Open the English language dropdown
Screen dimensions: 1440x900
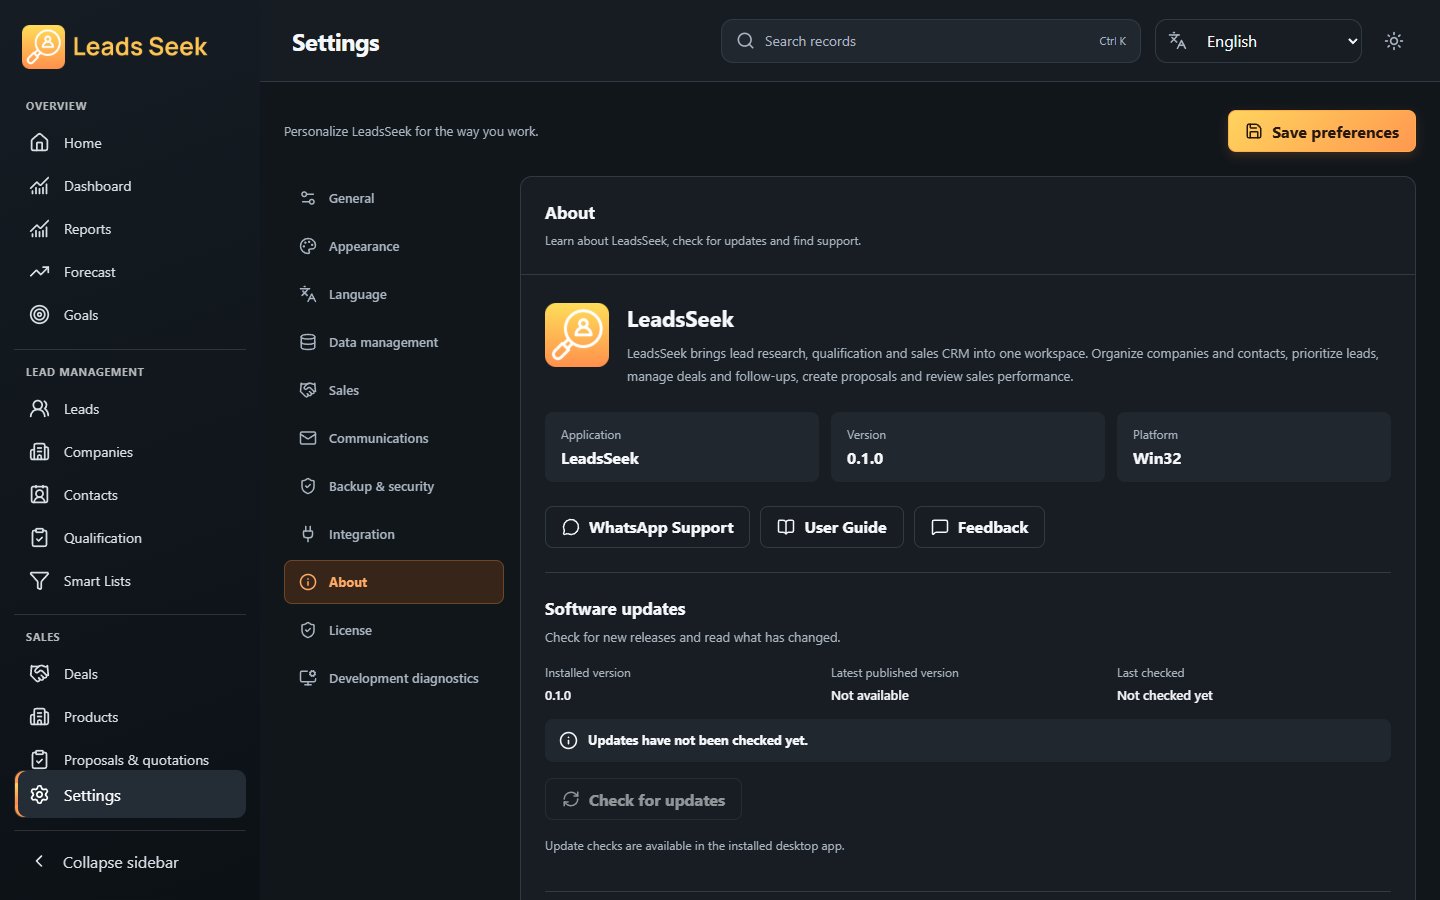1258,41
